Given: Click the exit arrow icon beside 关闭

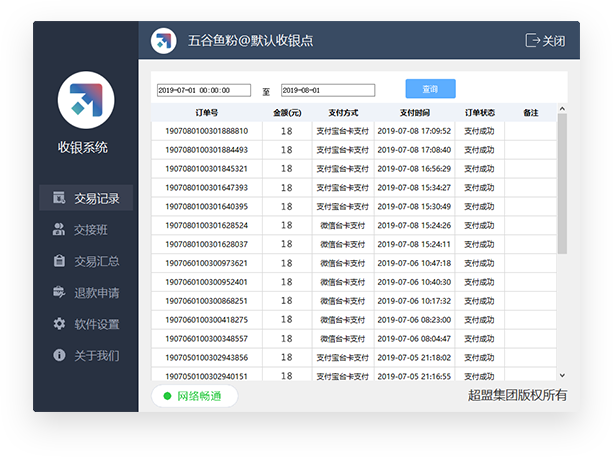Looking at the screenshot, I should point(532,40).
